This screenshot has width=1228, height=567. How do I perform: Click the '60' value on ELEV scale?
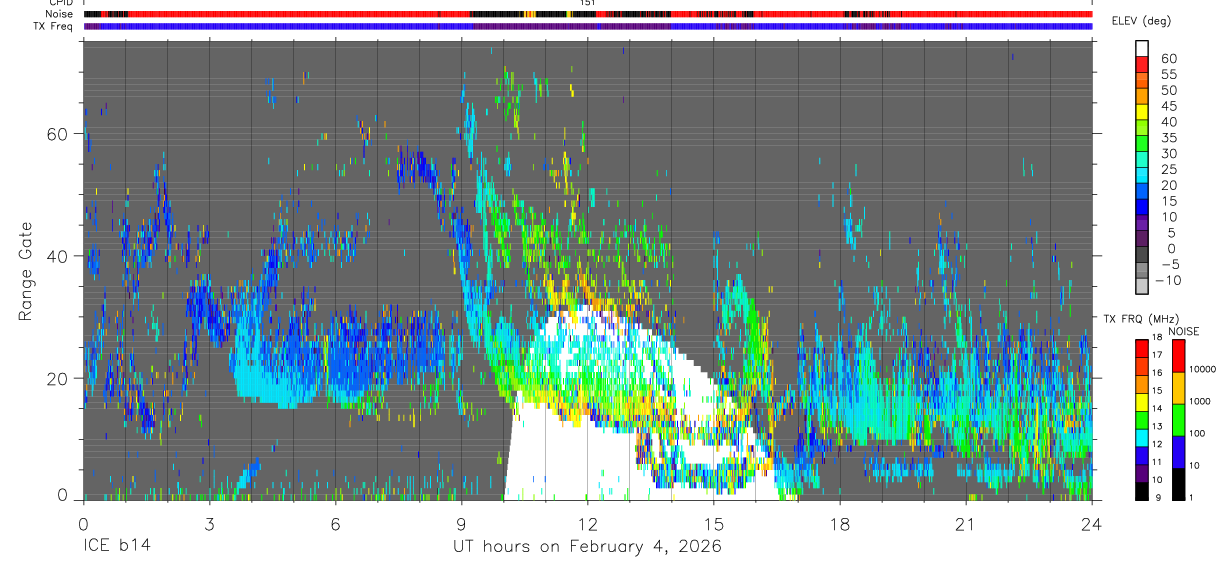click(x=1169, y=59)
